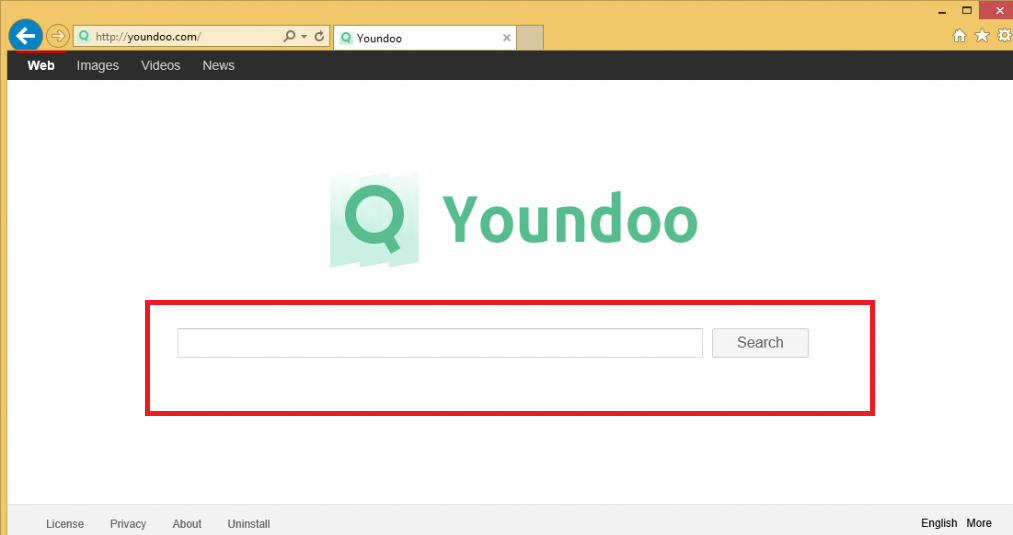Select the Web search category

point(41,65)
